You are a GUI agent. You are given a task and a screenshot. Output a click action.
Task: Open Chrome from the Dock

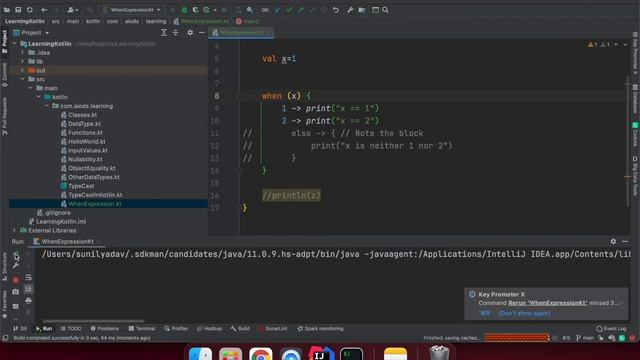coord(261,353)
